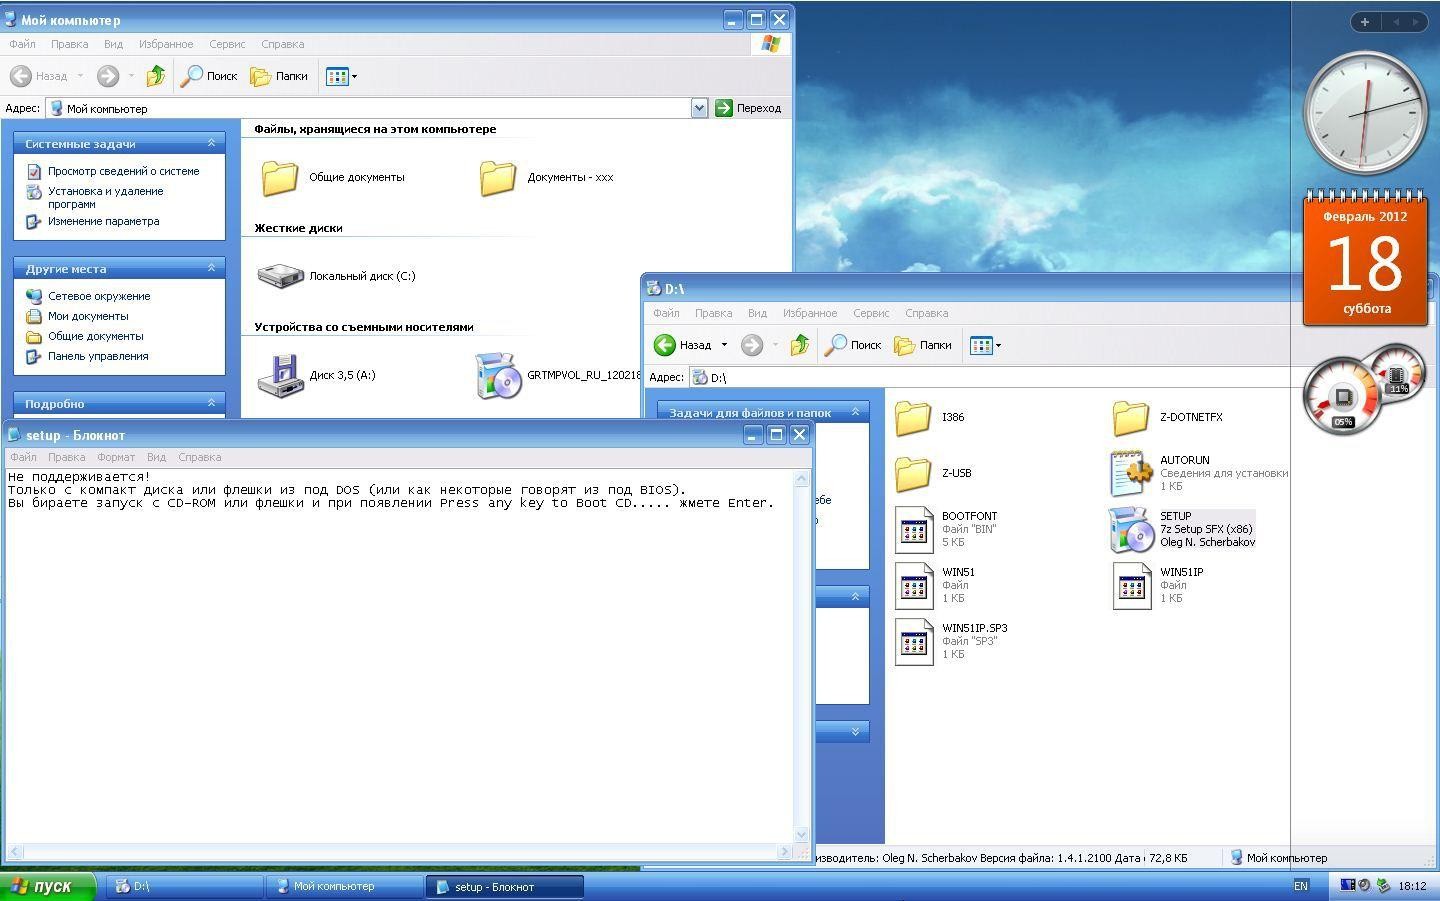Select Документы - xxx folder icon
The image size is (1440, 901).
pyautogui.click(x=497, y=177)
